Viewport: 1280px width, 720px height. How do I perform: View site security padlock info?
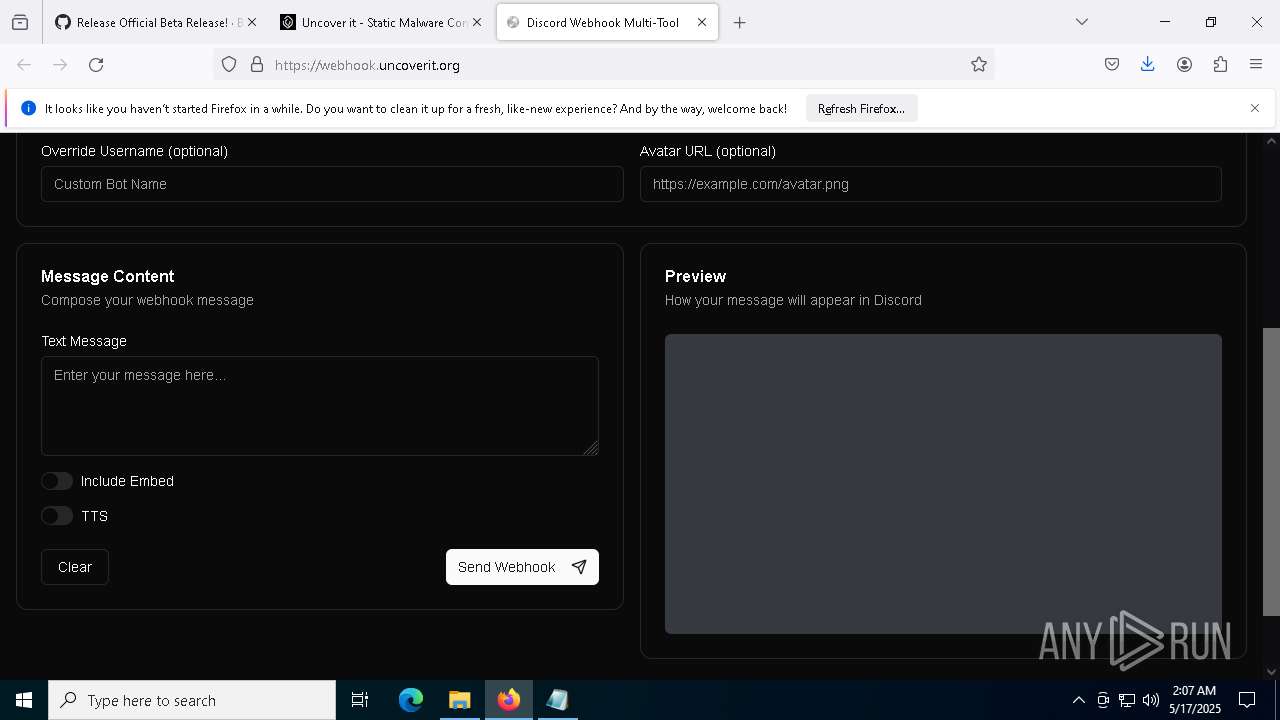[257, 65]
